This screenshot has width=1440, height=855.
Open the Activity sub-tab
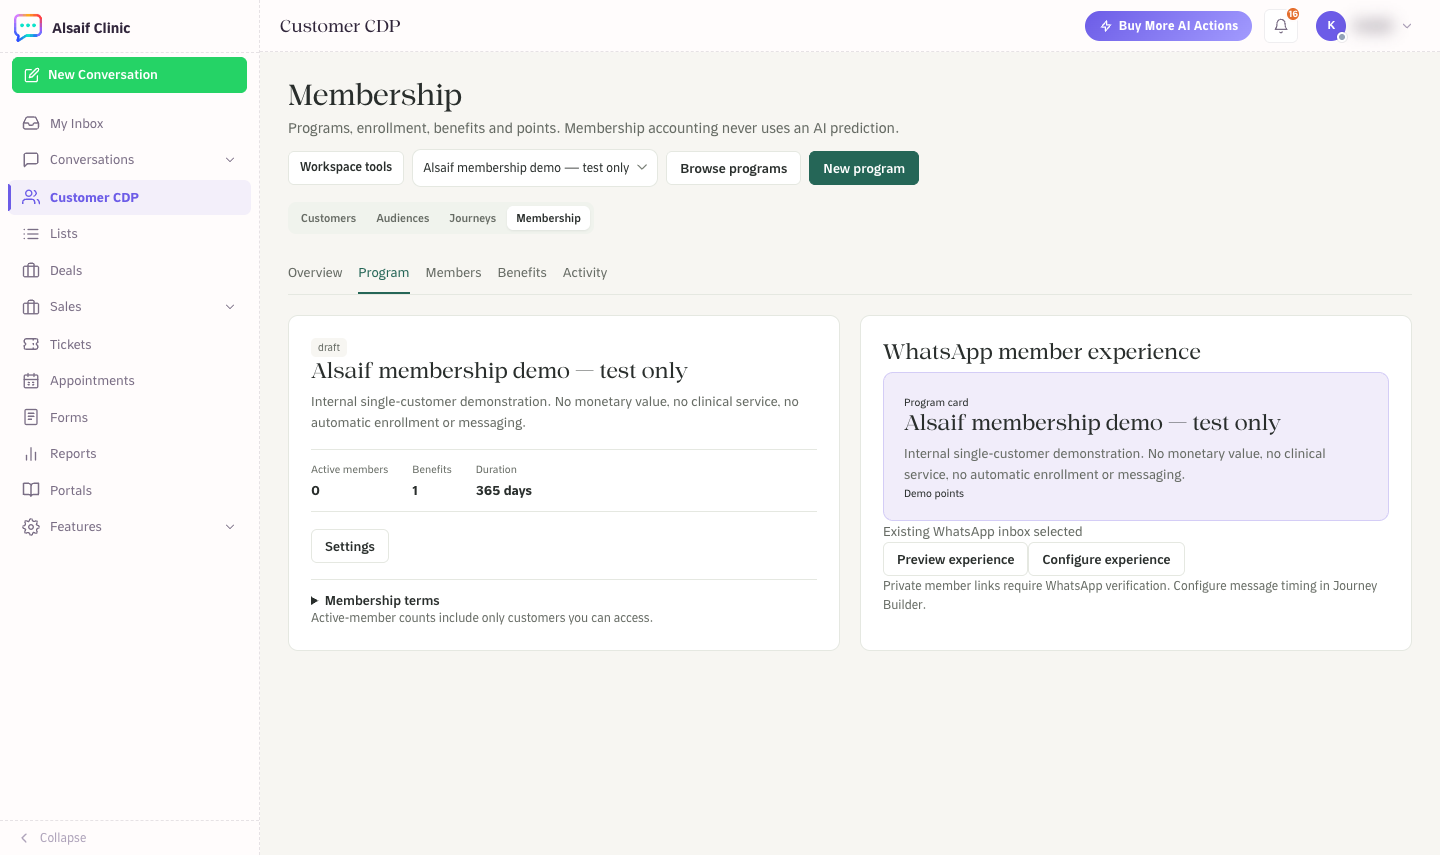point(585,273)
